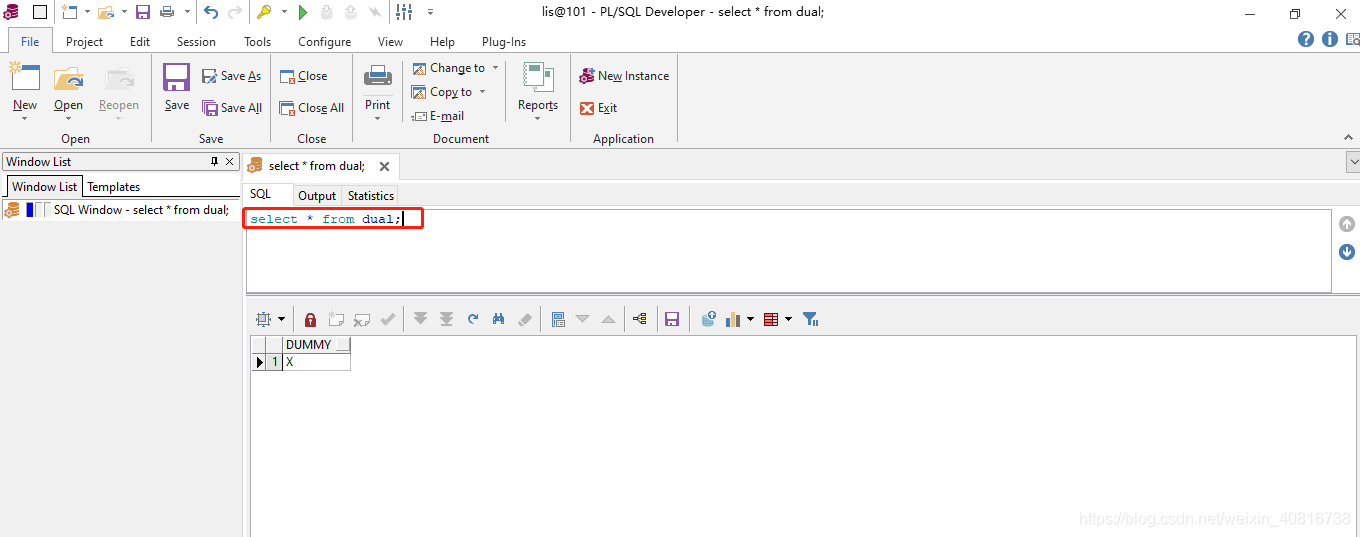Click the Previous record up-triangle icon
This screenshot has width=1360, height=537.
coord(608,319)
